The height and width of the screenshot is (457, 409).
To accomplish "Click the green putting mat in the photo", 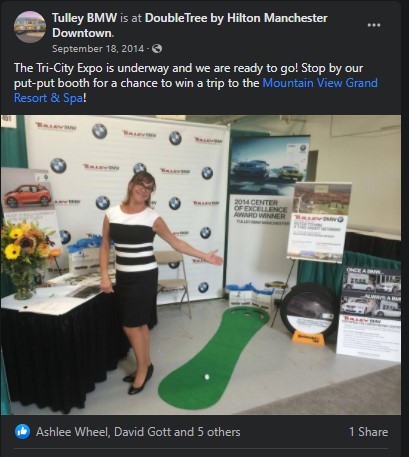I will [213, 358].
